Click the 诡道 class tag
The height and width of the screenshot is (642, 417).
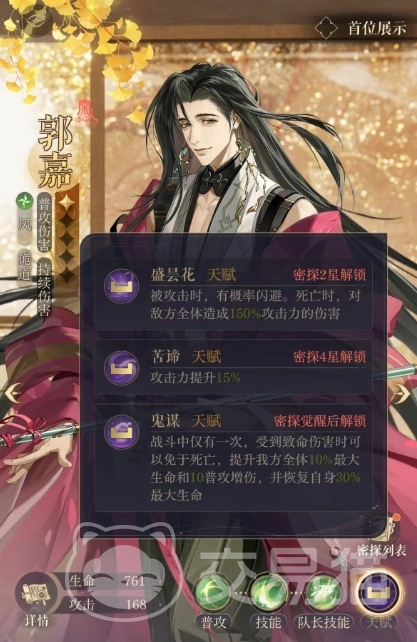(25, 267)
